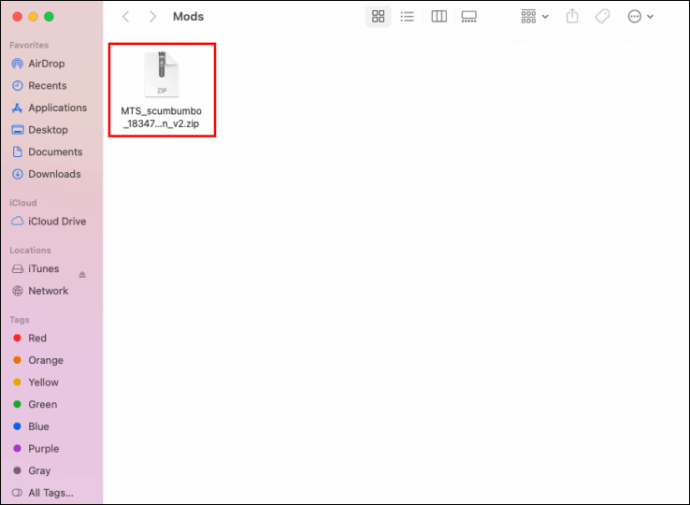
Task: Click the Mods window title
Action: coord(188,17)
